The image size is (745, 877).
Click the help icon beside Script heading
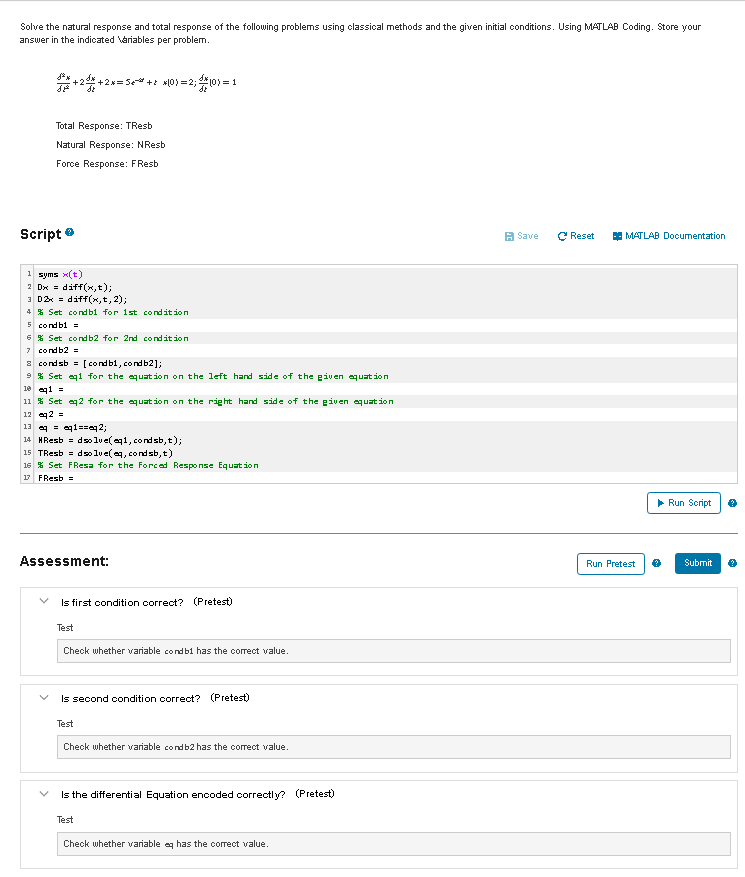(x=69, y=232)
